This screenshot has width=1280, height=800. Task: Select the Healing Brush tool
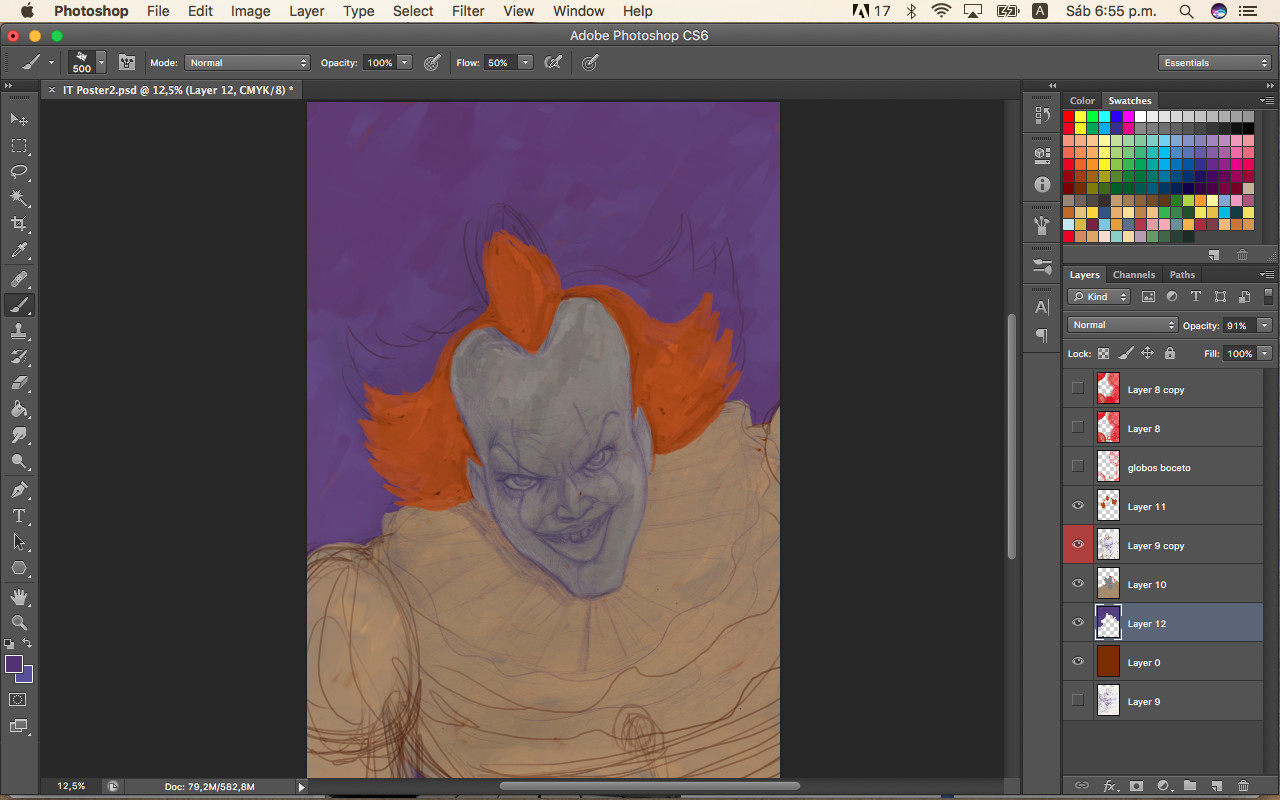(19, 279)
